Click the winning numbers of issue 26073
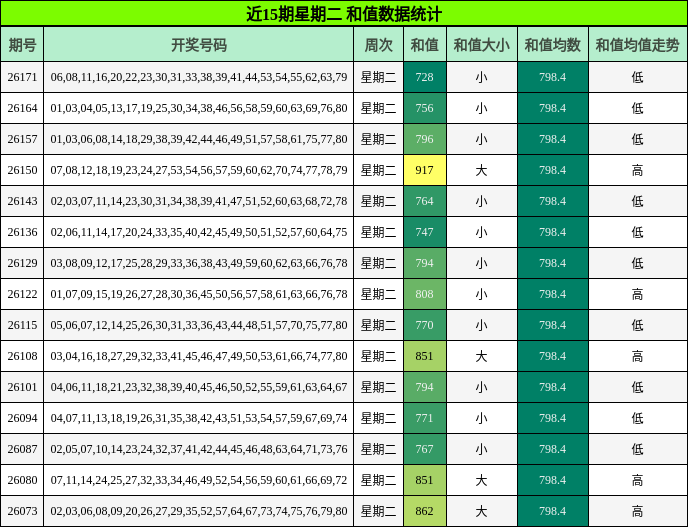688x527 pixels. (x=199, y=511)
